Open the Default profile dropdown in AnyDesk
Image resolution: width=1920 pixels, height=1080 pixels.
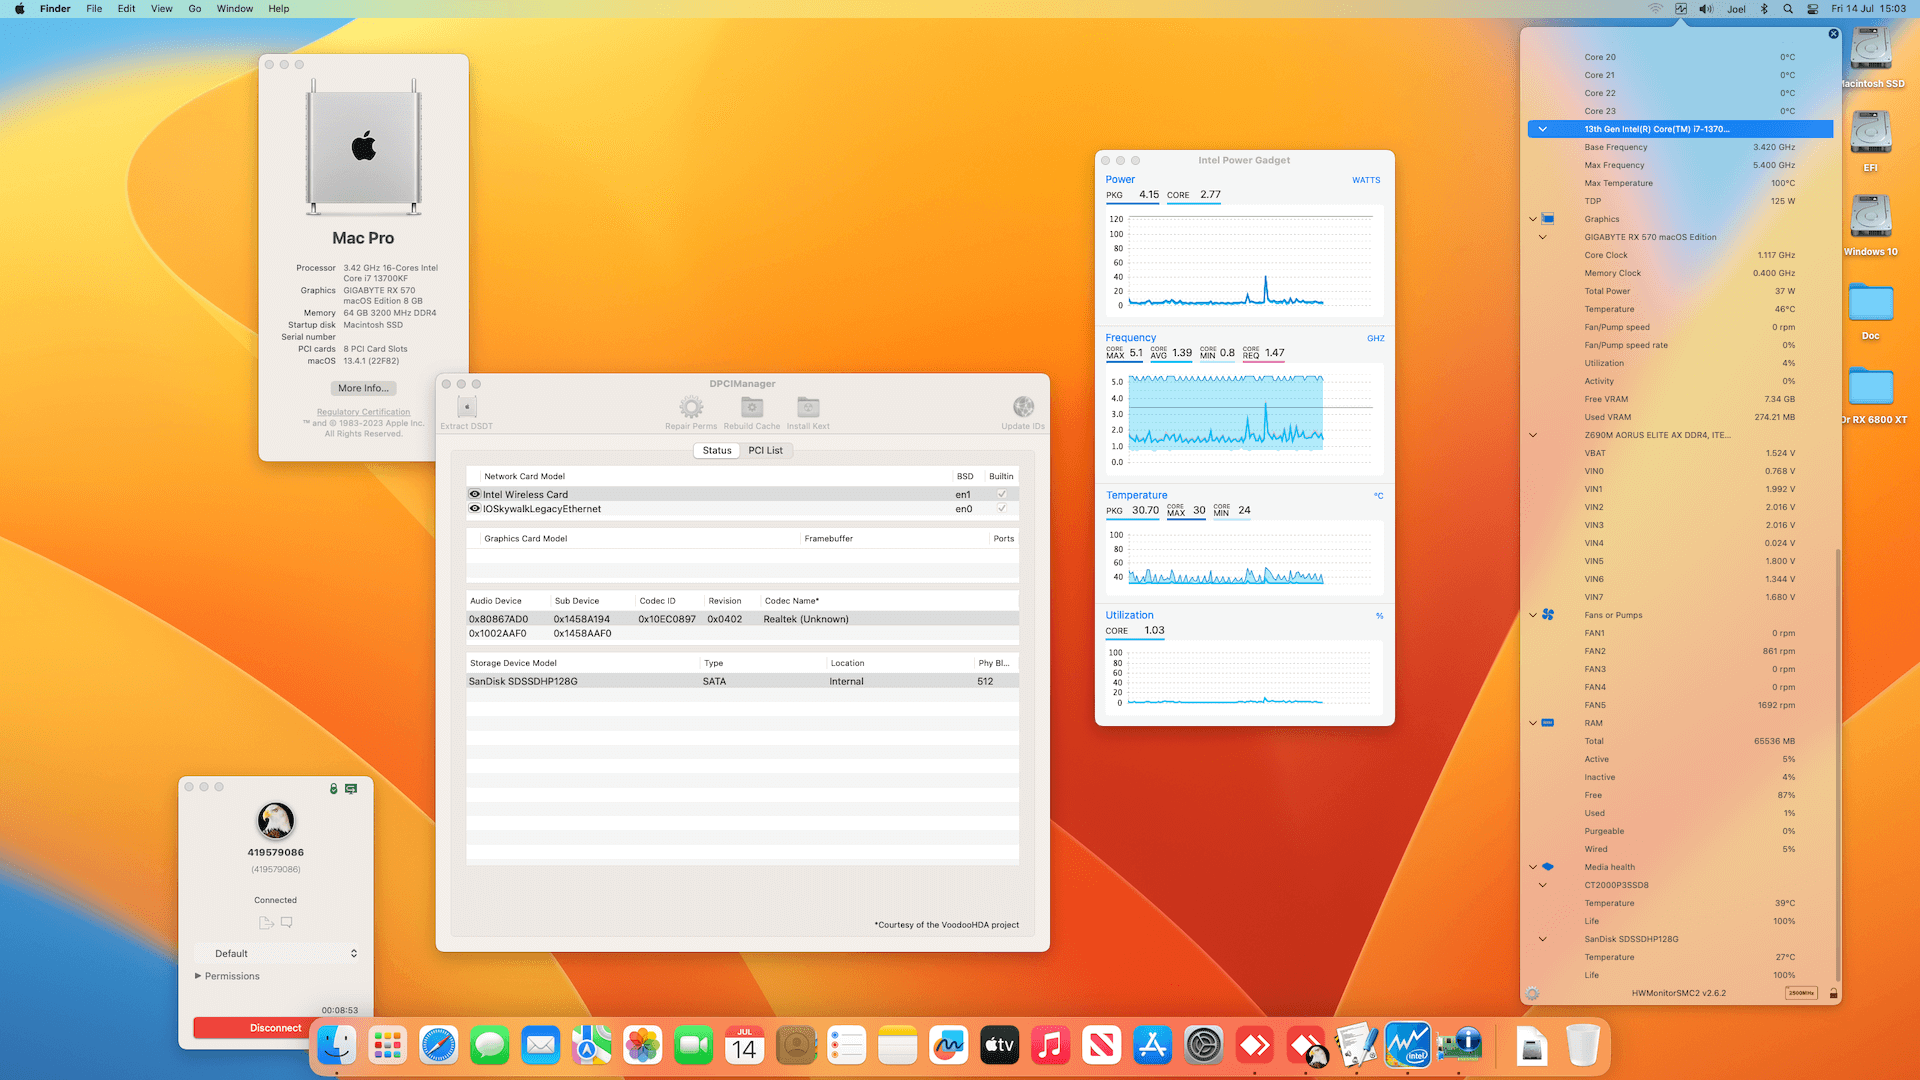click(x=277, y=953)
